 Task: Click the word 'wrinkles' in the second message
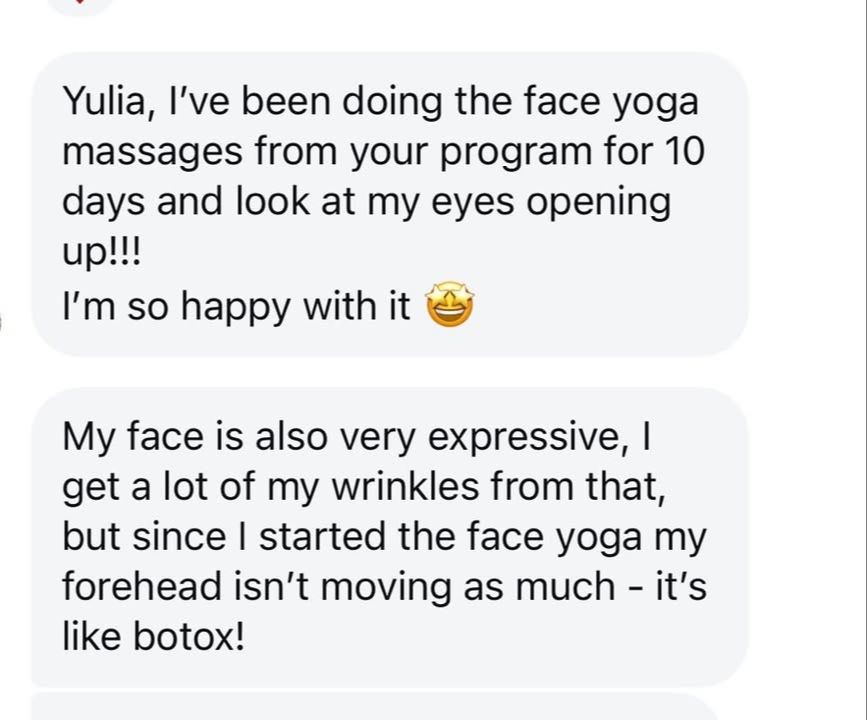tap(406, 487)
